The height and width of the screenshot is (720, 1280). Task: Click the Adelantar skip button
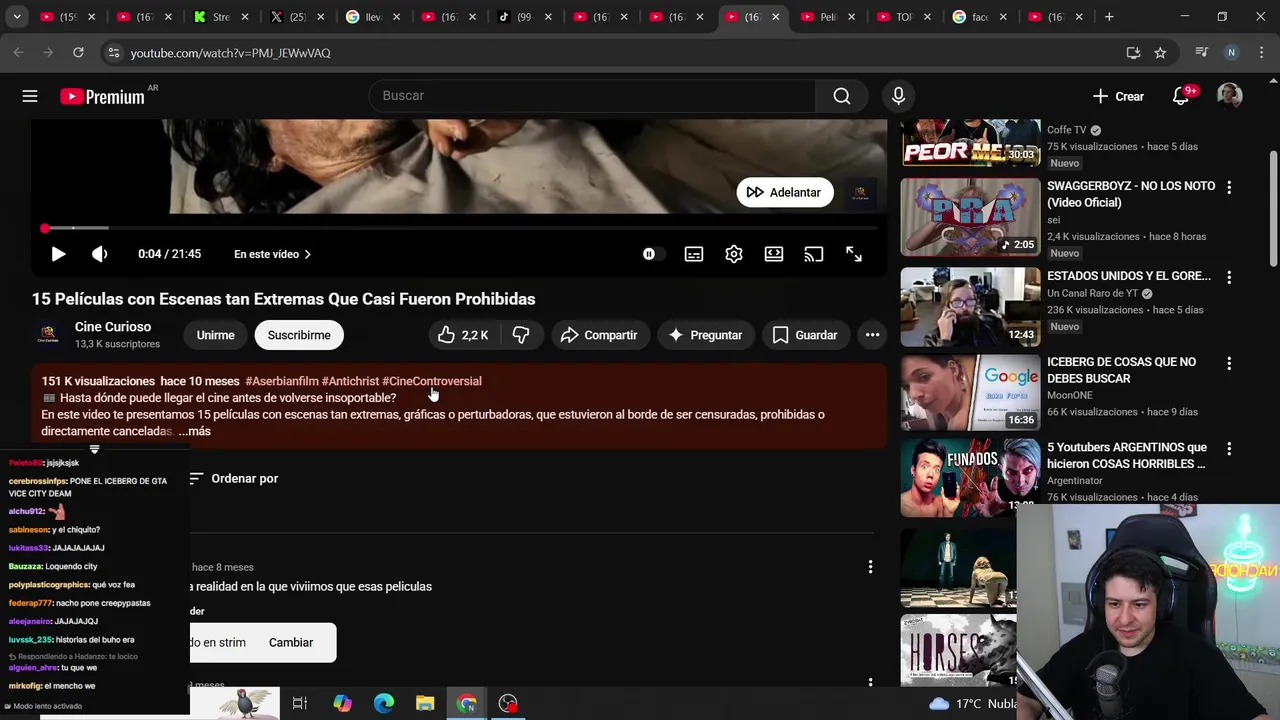pos(785,192)
